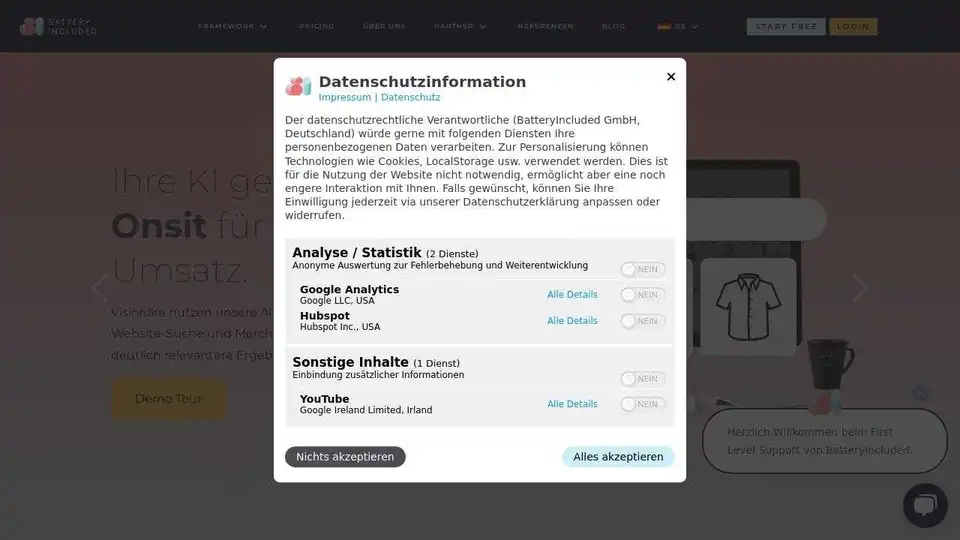Click the shirt product thumbnail
The width and height of the screenshot is (960, 540).
[748, 307]
